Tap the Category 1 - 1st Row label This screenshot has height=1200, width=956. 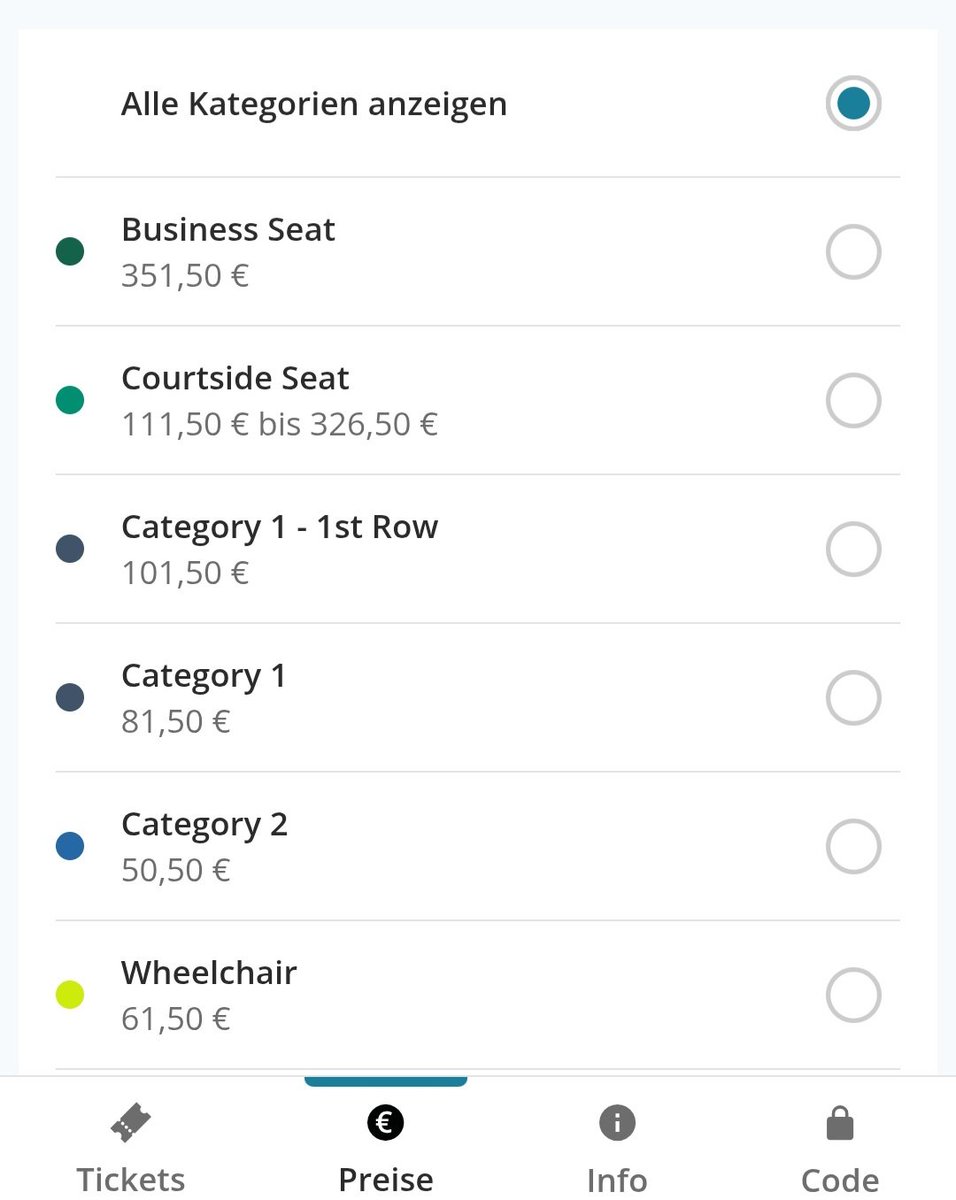point(280,528)
